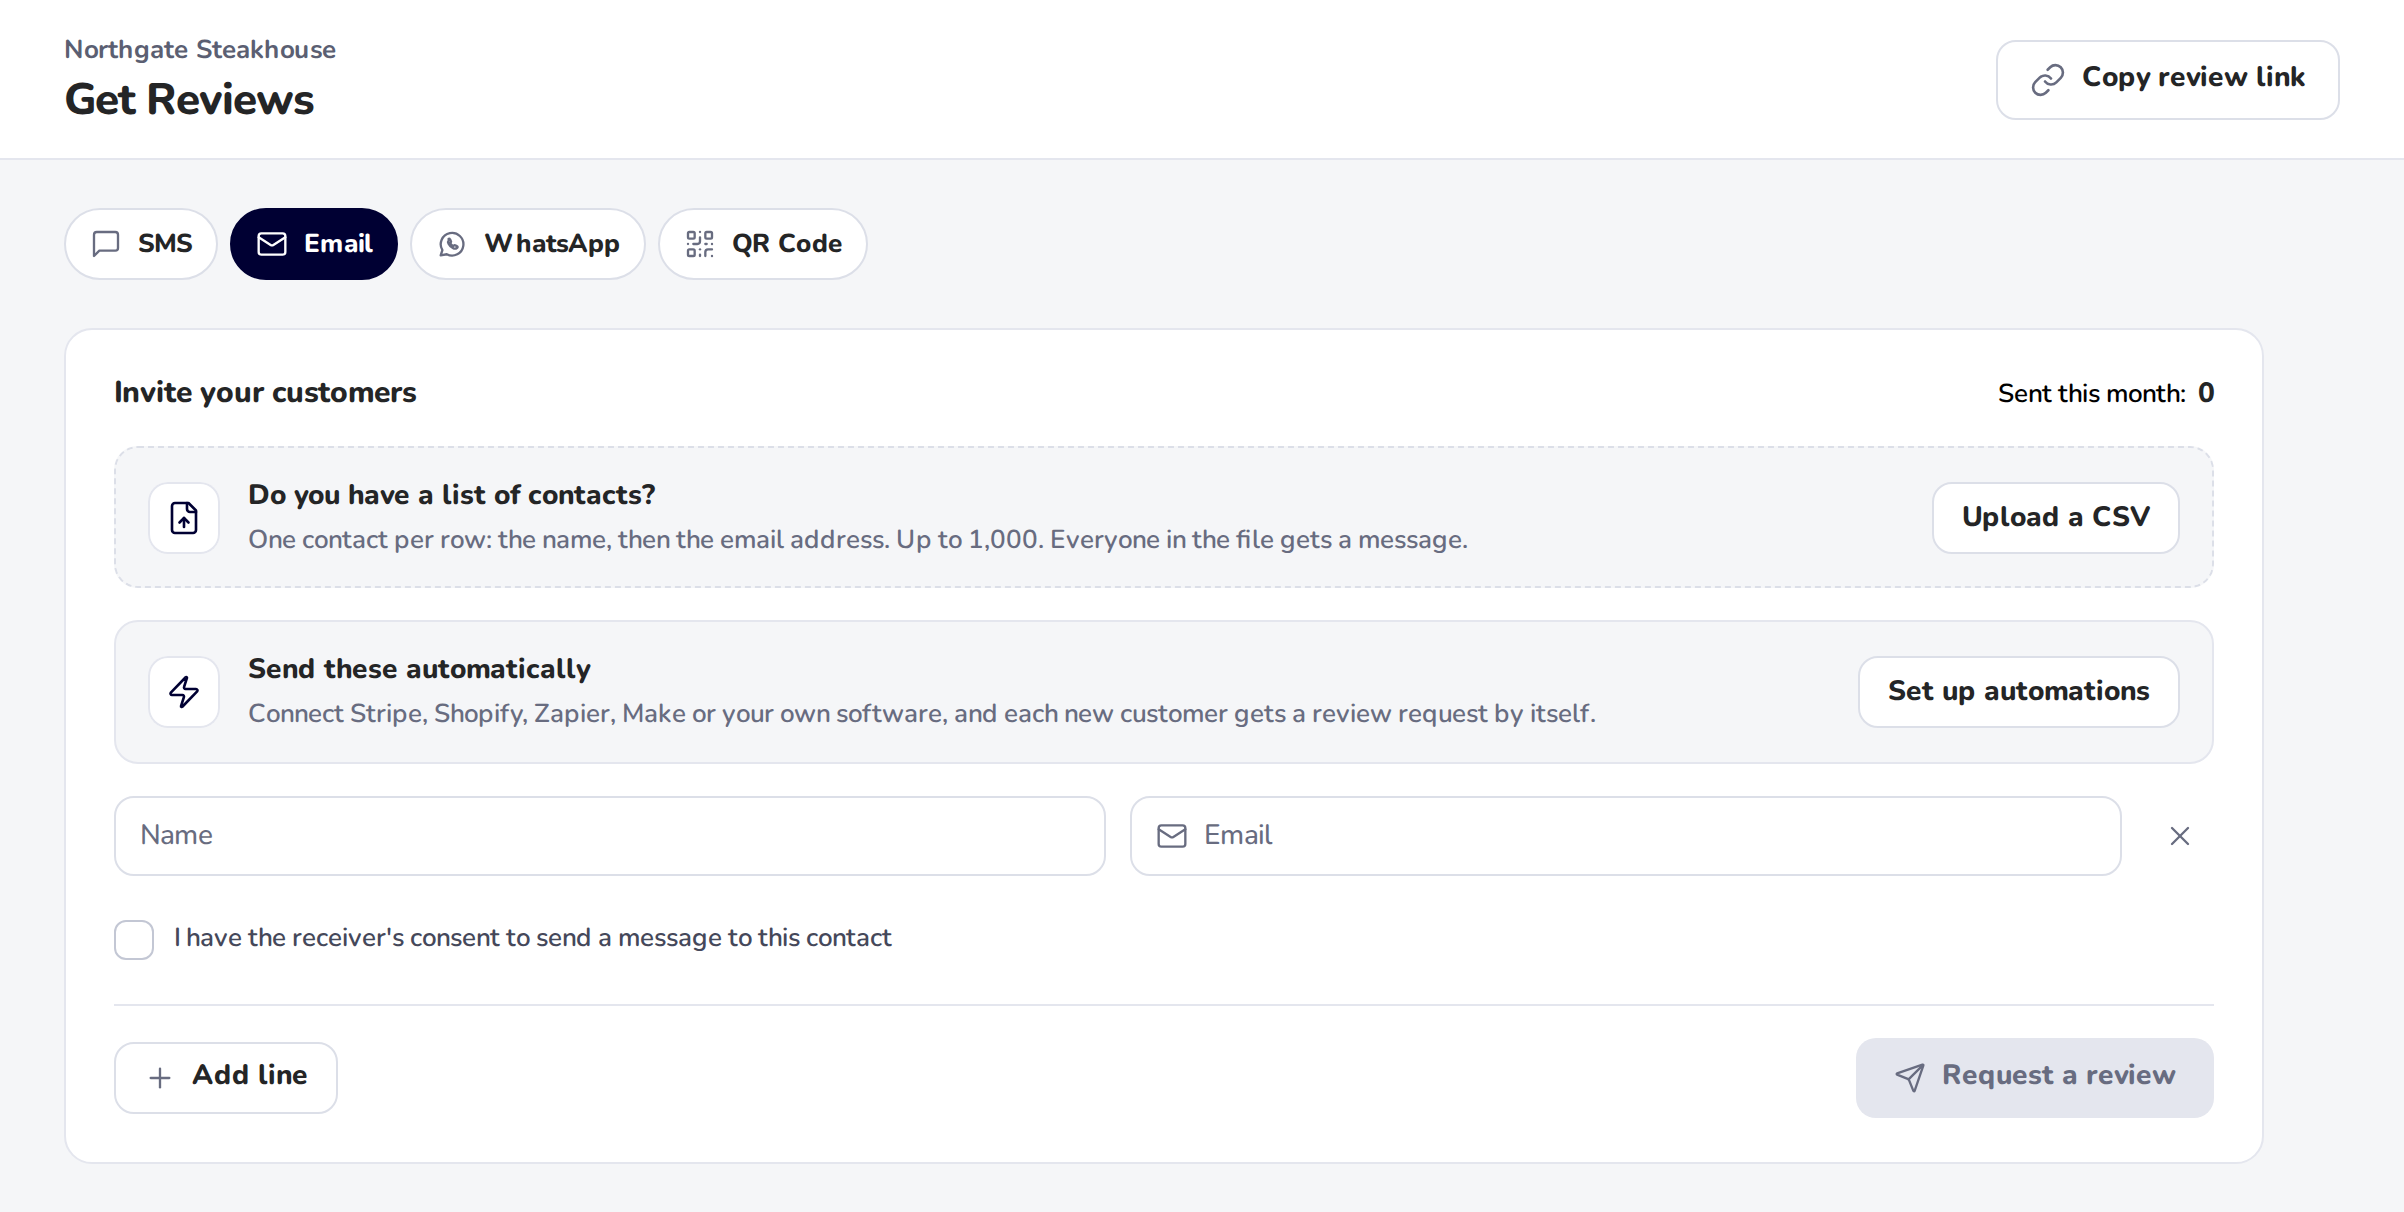Focus the Name input field
This screenshot has height=1212, width=2404.
610,836
